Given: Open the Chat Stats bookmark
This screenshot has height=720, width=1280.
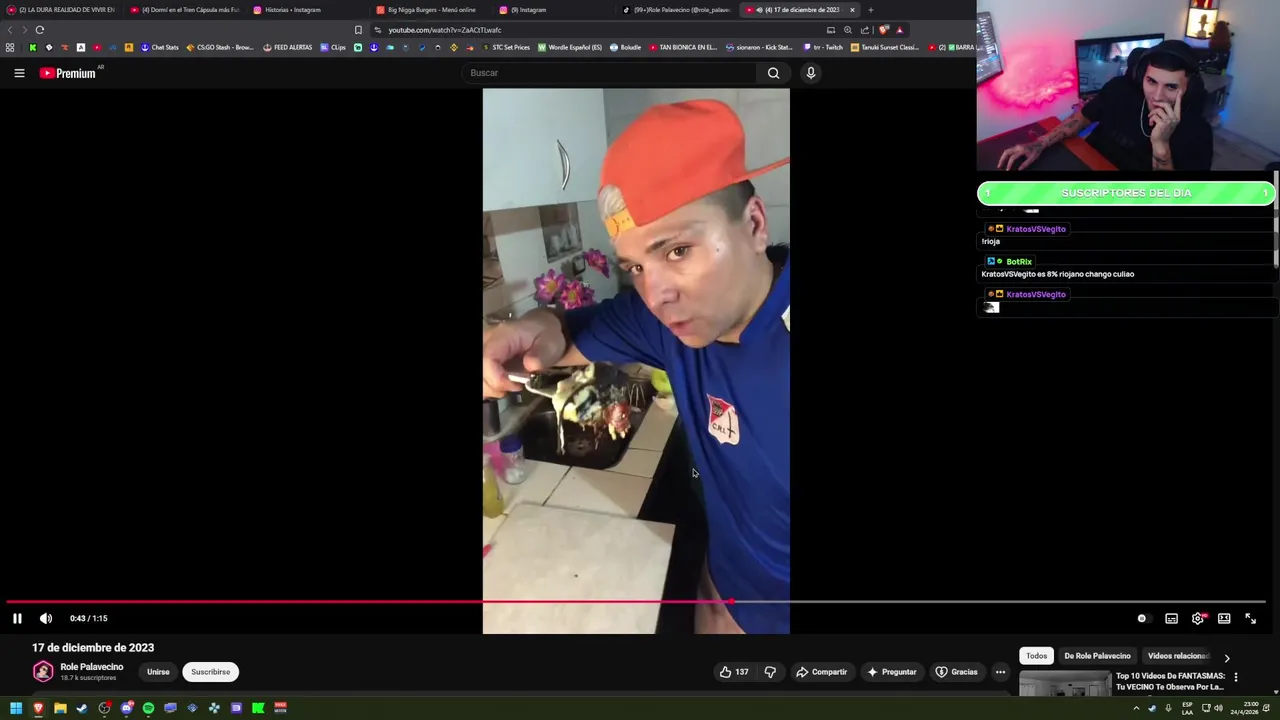Looking at the screenshot, I should pos(159,47).
